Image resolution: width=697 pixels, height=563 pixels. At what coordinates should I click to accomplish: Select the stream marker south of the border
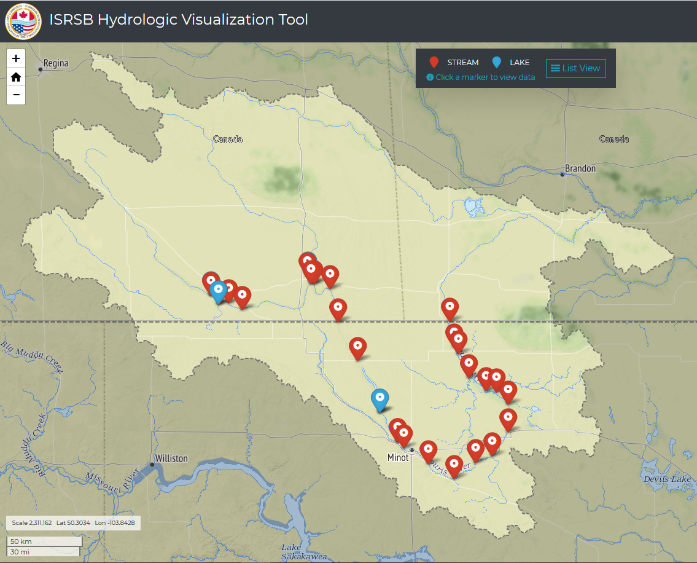point(358,348)
